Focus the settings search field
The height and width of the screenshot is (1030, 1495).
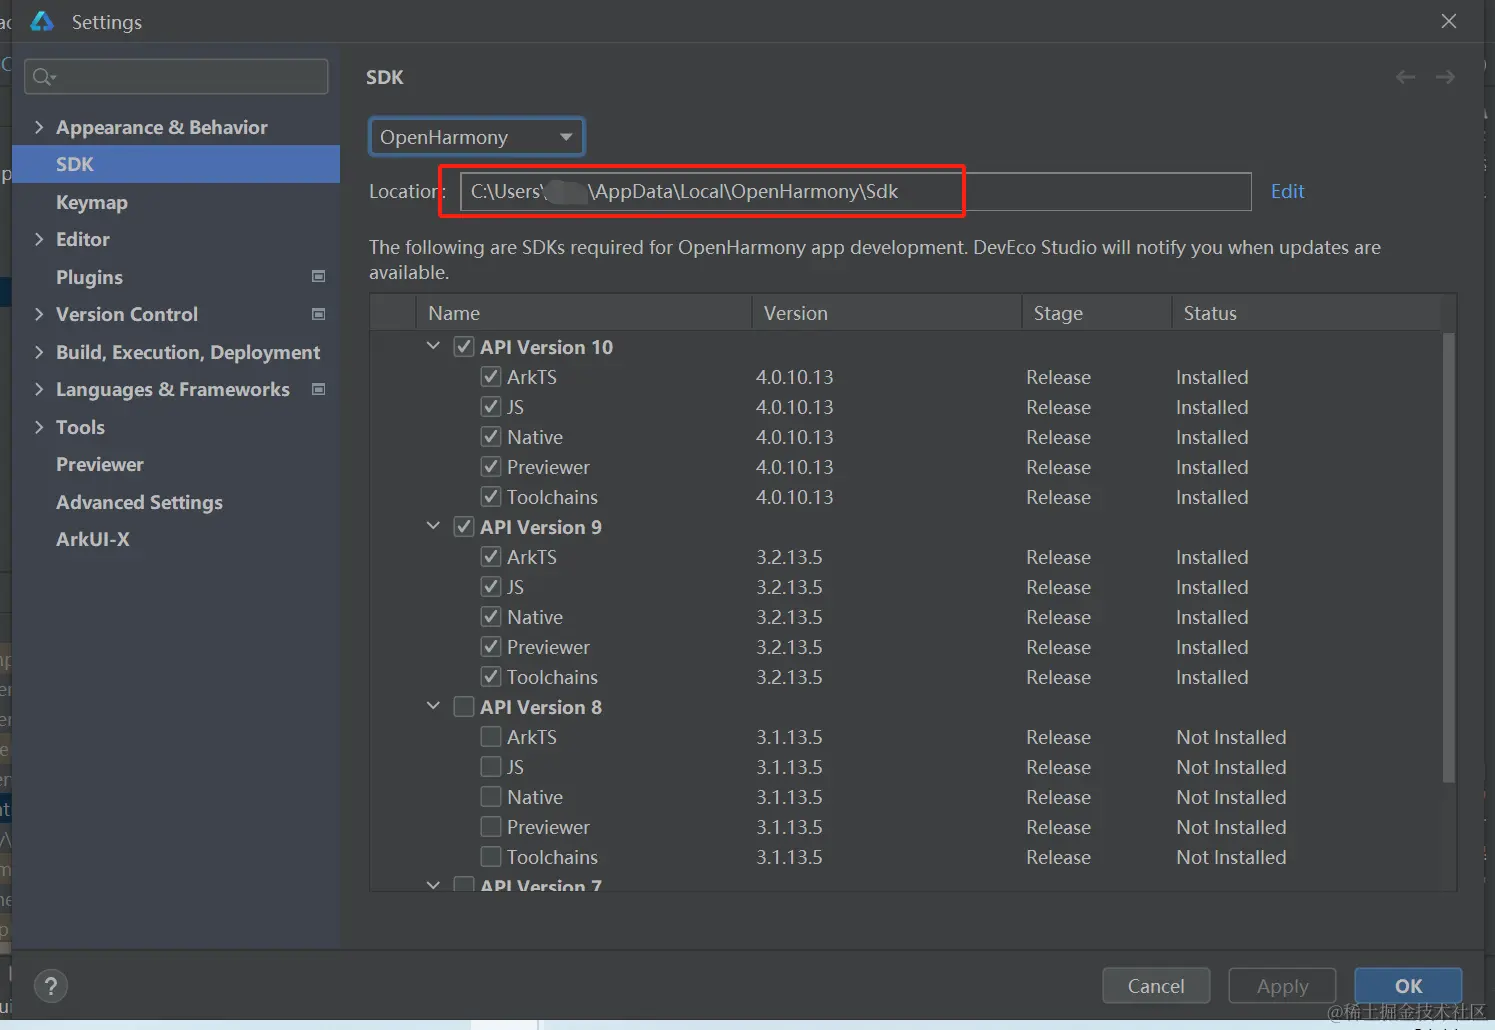tap(176, 76)
